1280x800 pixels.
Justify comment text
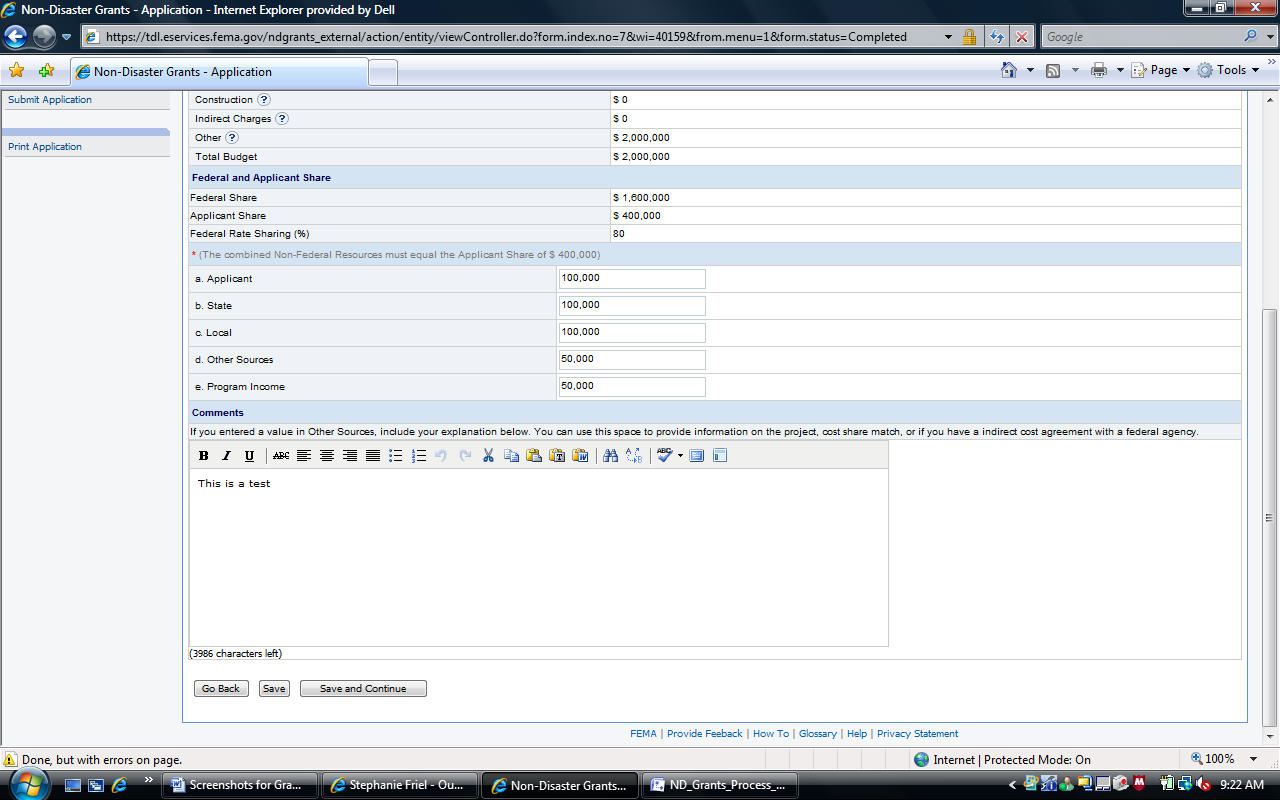(x=373, y=456)
